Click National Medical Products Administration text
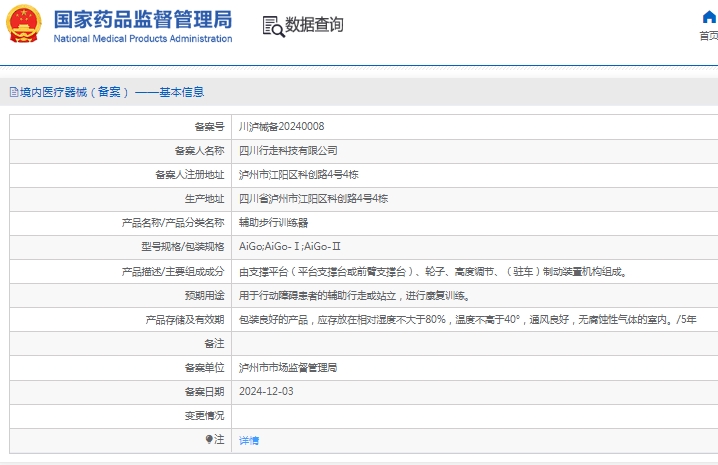 click(x=143, y=39)
